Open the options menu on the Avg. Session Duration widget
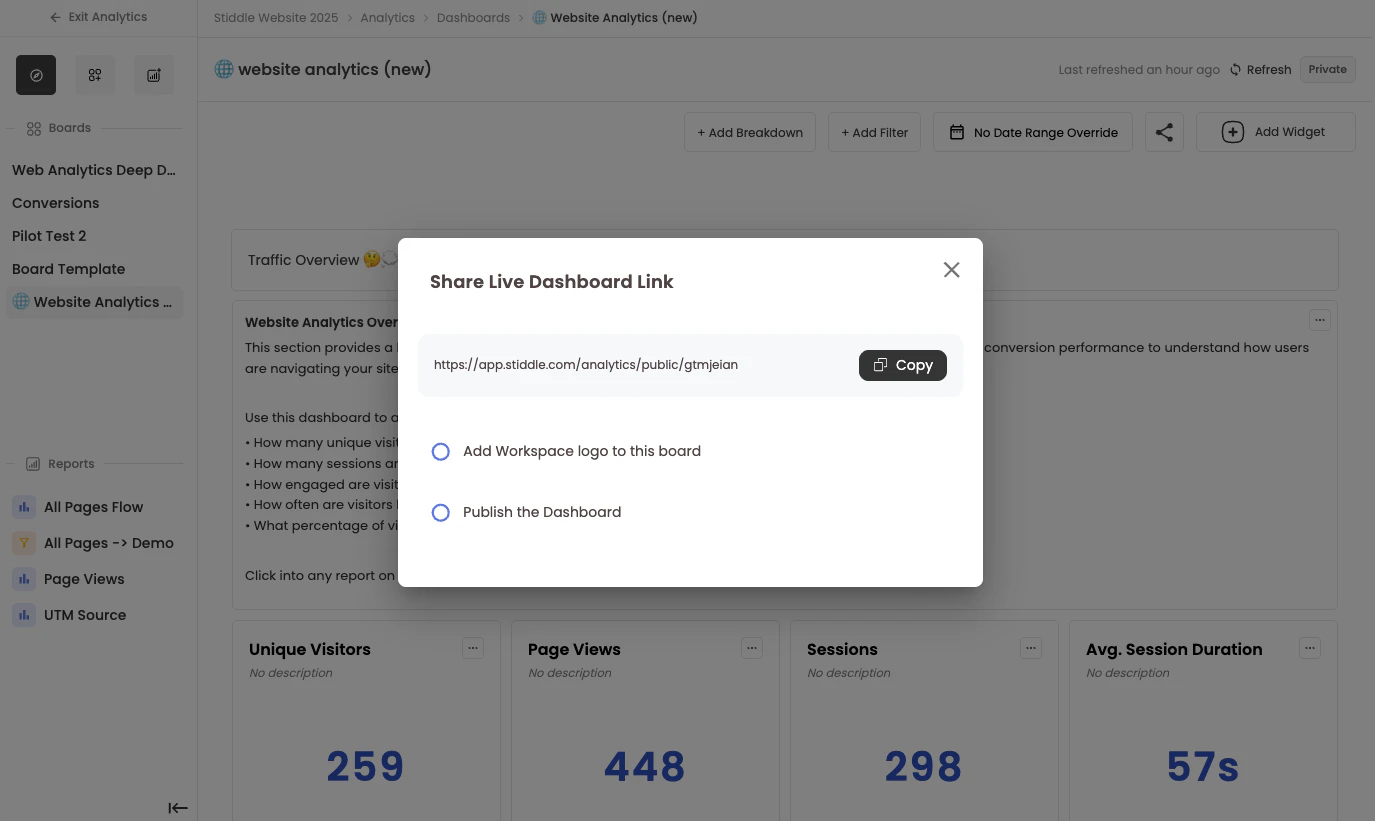1375x821 pixels. (1310, 648)
